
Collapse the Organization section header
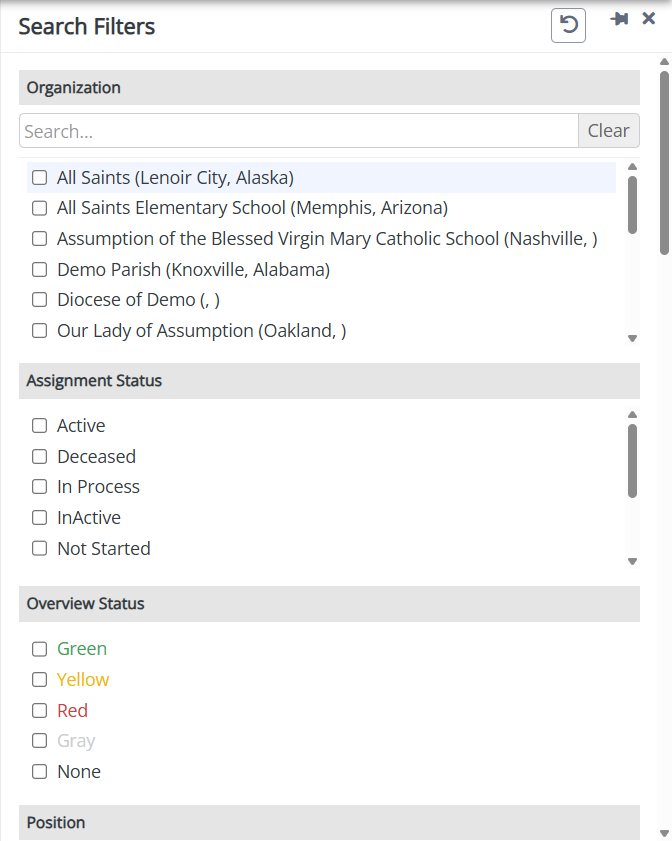[x=329, y=88]
